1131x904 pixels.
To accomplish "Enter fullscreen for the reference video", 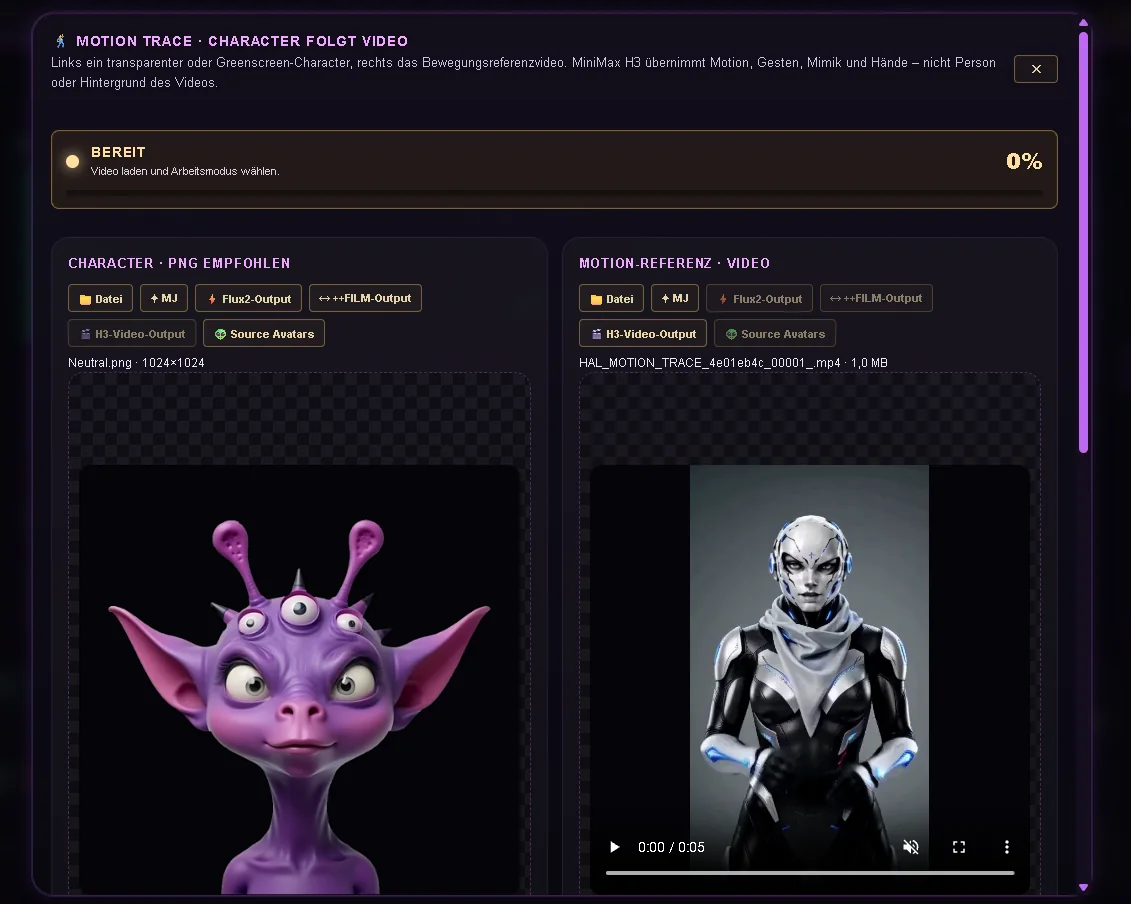I will click(959, 847).
